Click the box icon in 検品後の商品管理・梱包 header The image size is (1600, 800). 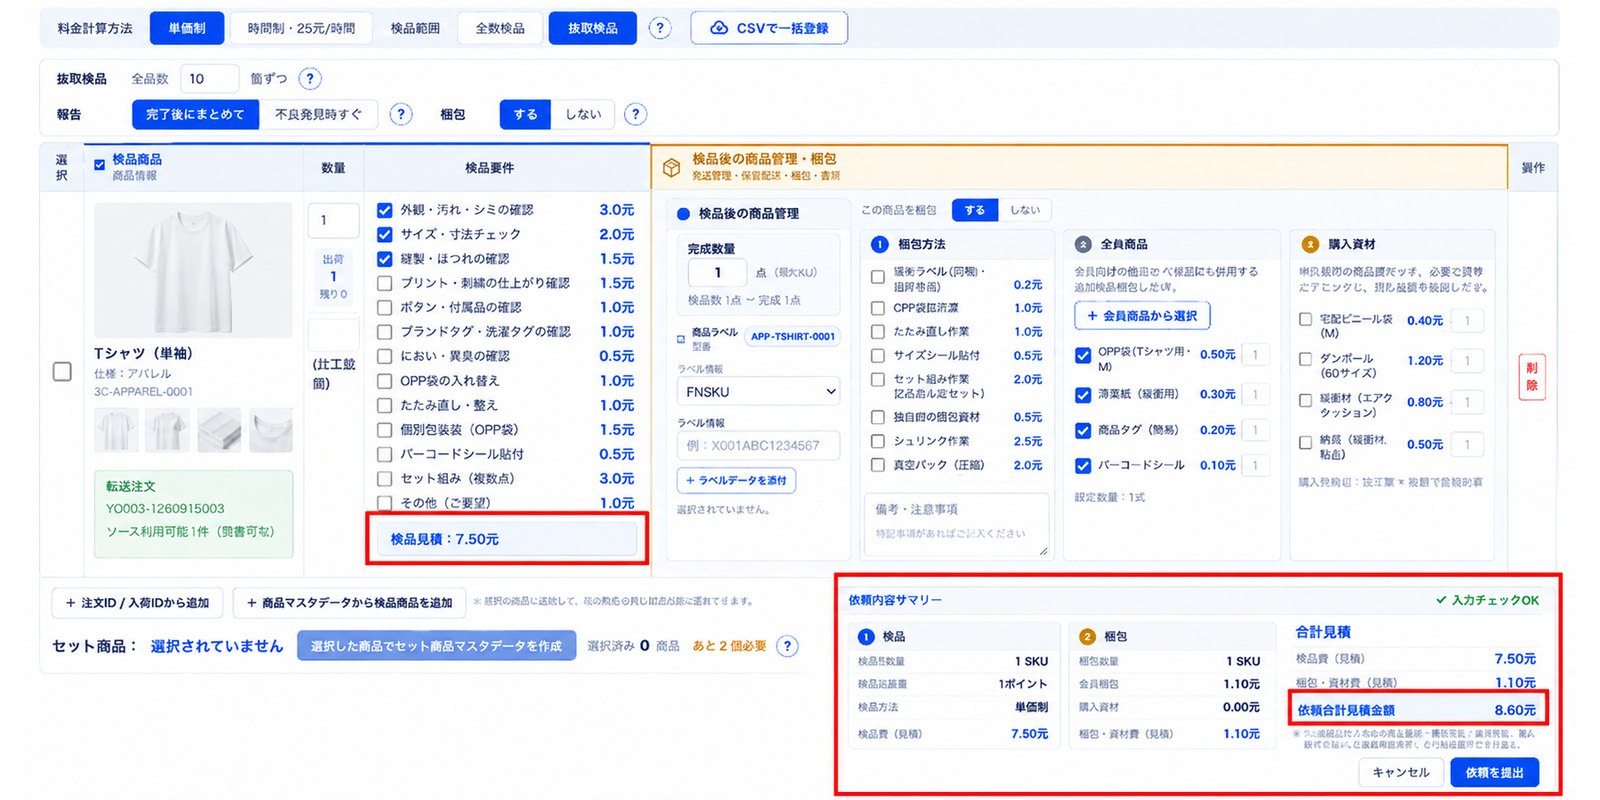pos(672,167)
